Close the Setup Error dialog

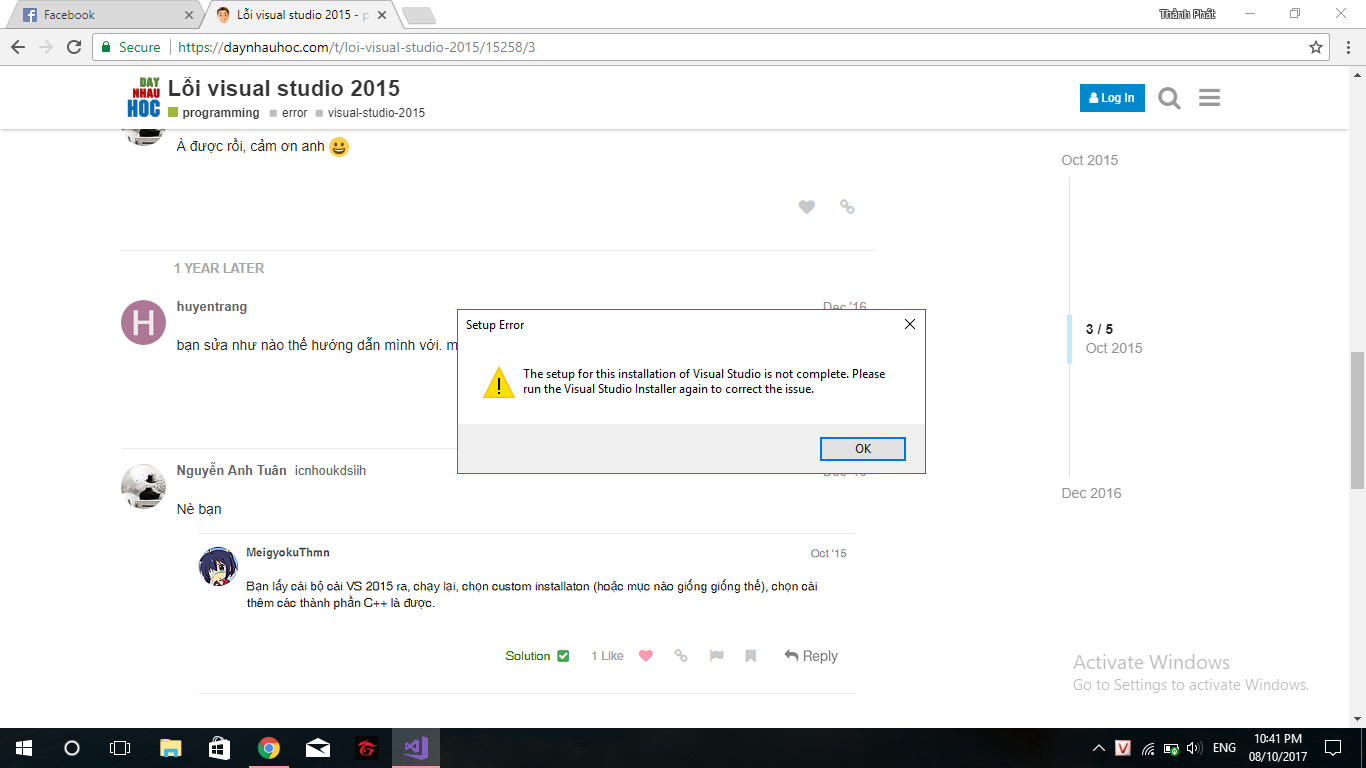(x=909, y=325)
